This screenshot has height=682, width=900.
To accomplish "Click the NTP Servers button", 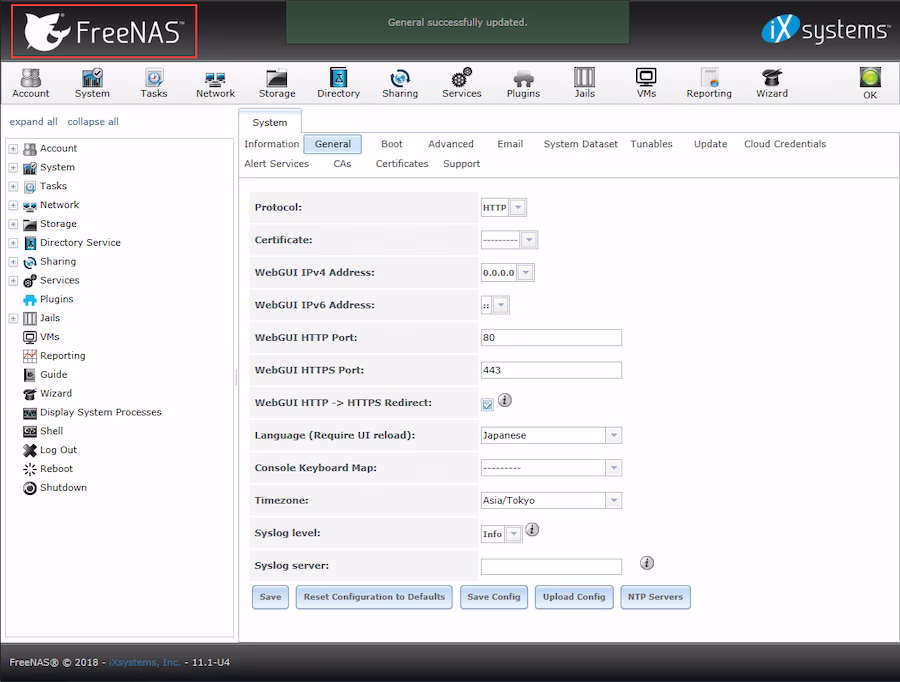I will [x=655, y=597].
